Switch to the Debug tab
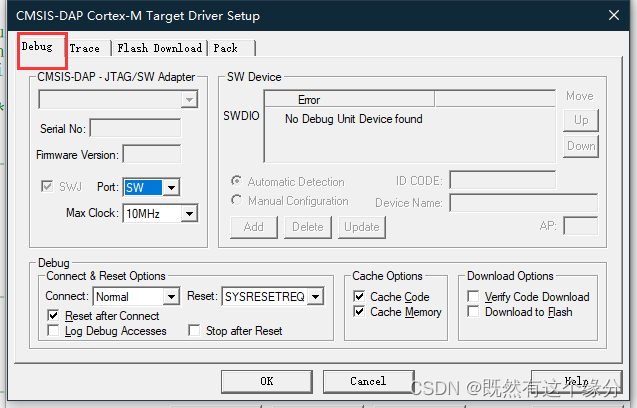Viewport: 637px width, 408px height. 37,47
